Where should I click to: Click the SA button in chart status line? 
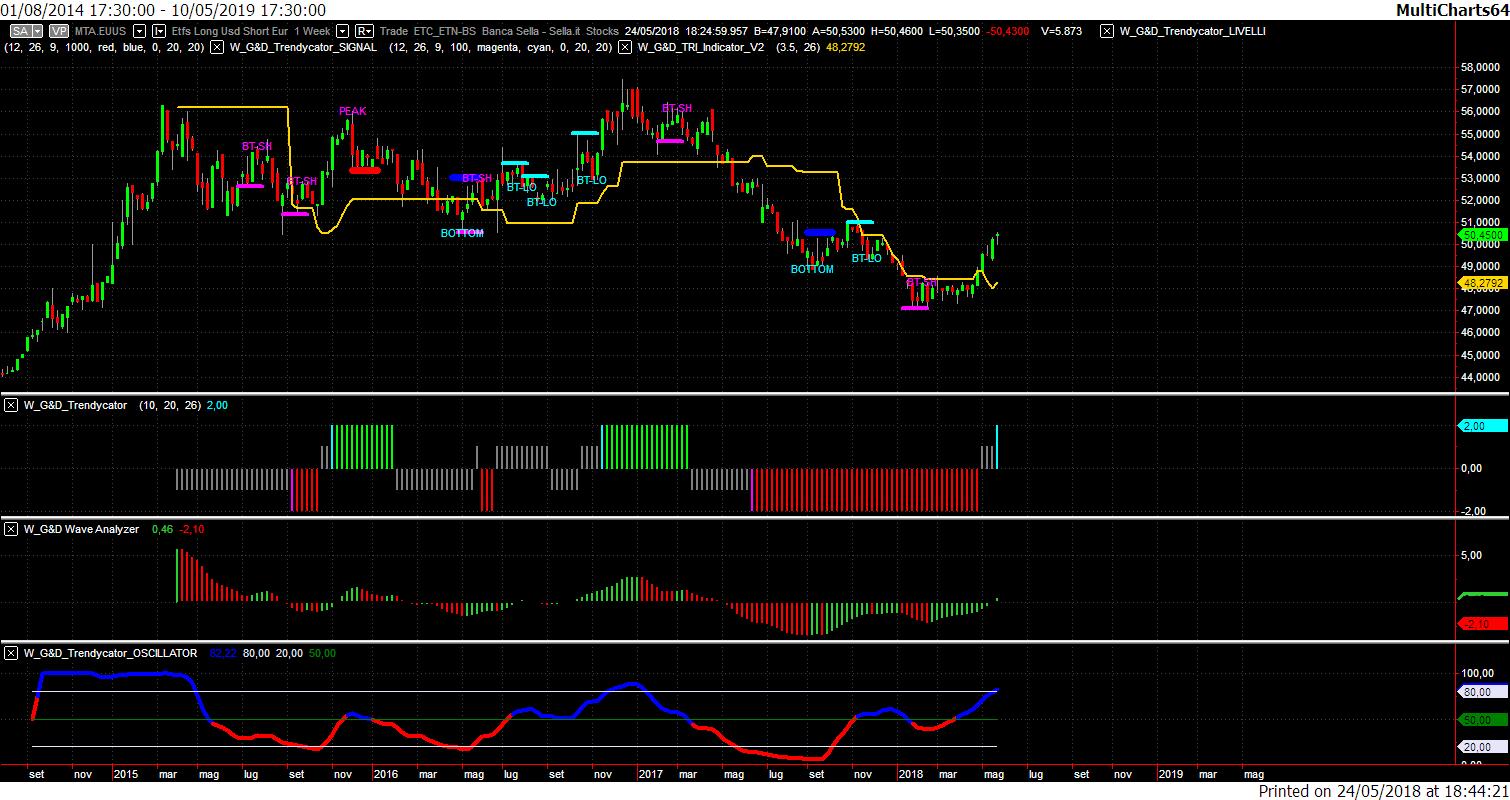tap(19, 31)
